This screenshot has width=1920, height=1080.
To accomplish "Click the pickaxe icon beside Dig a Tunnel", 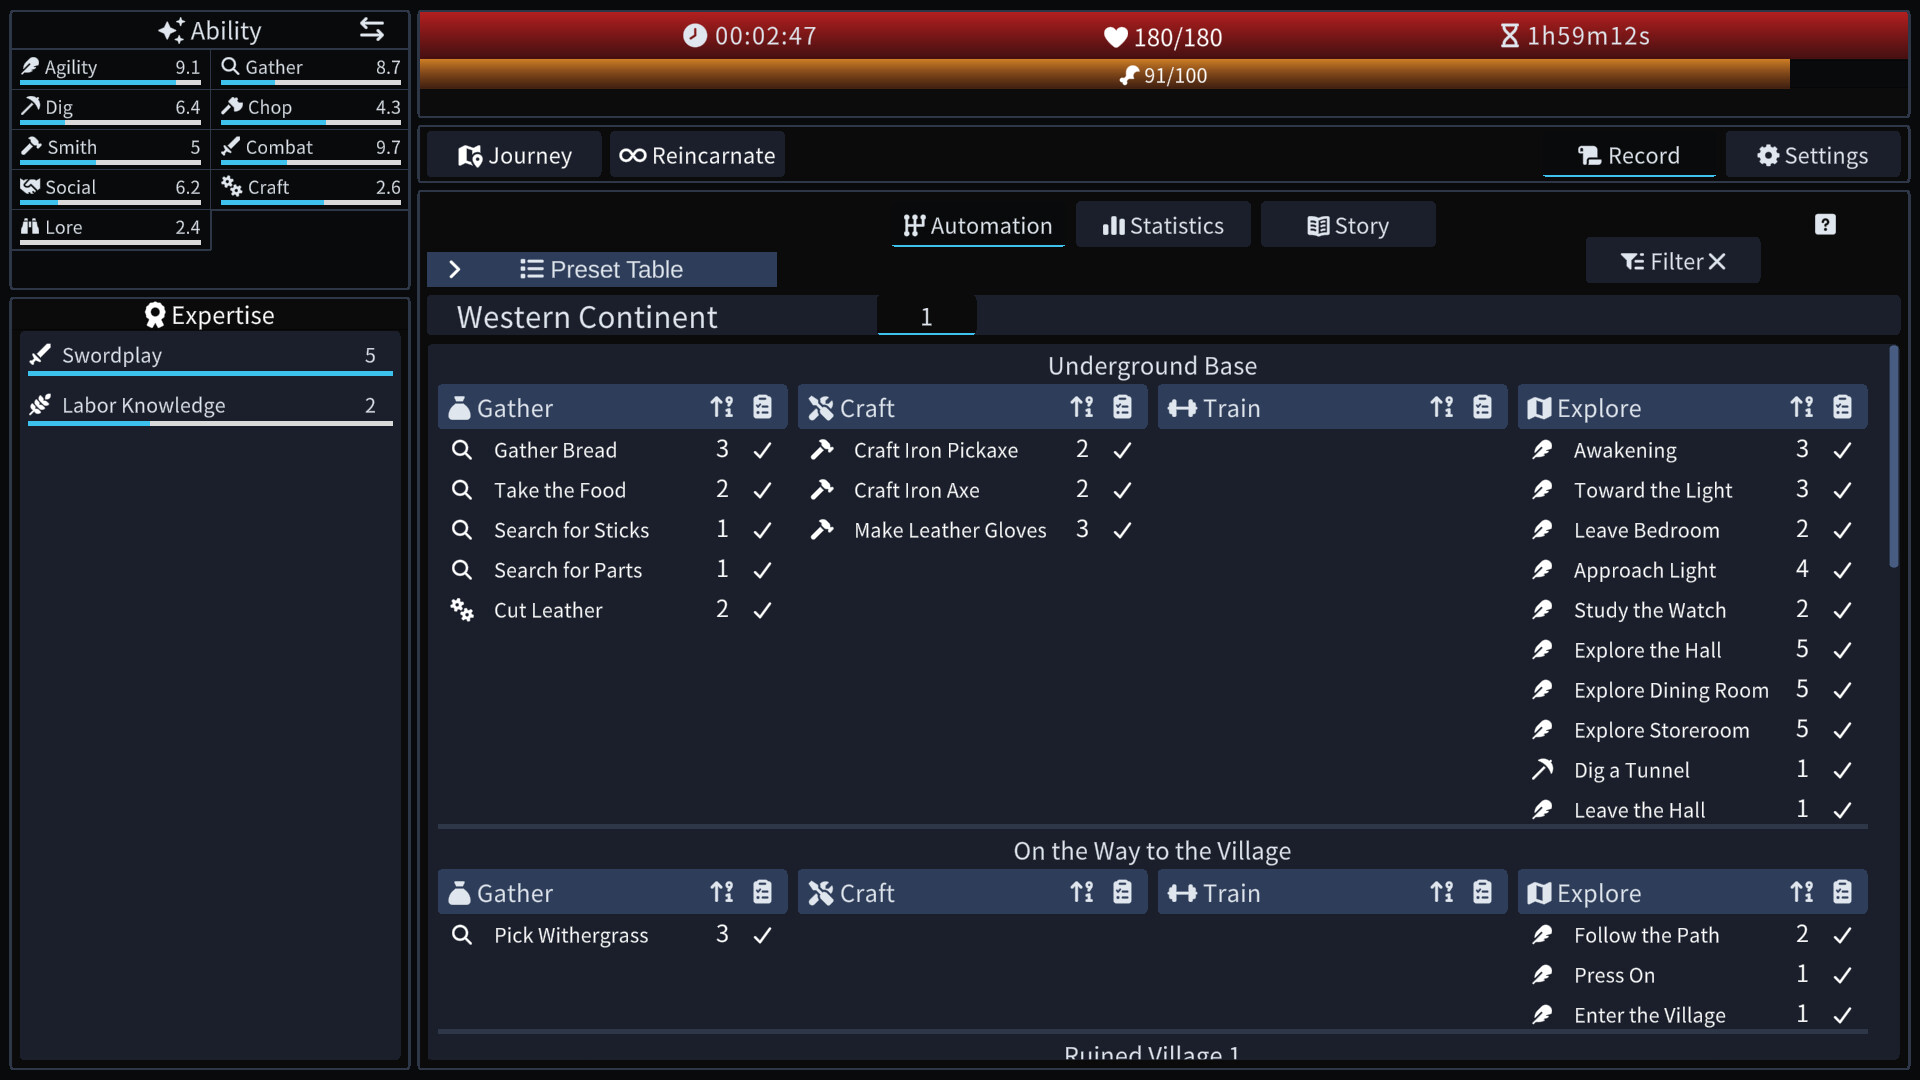I will 1542,770.
